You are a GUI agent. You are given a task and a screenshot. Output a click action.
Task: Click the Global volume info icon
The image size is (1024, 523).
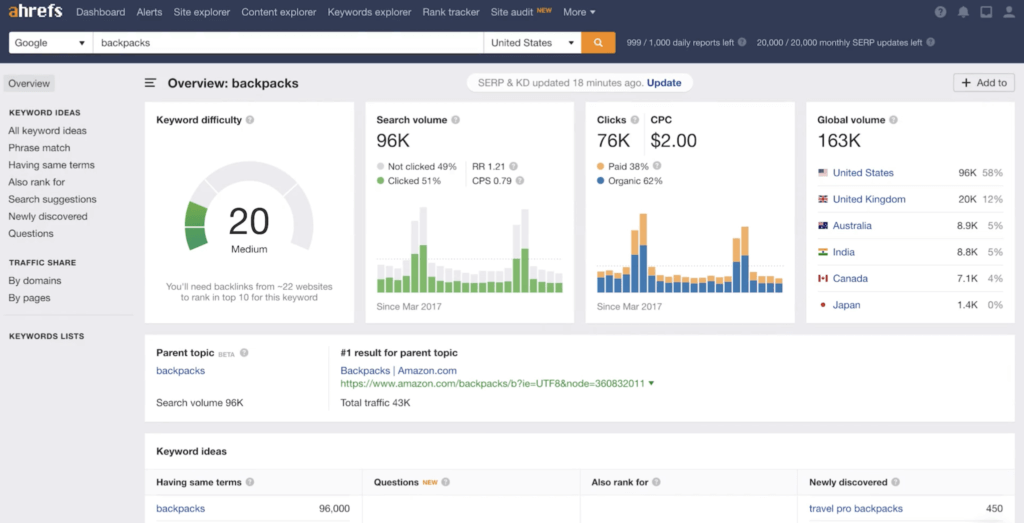tap(894, 120)
